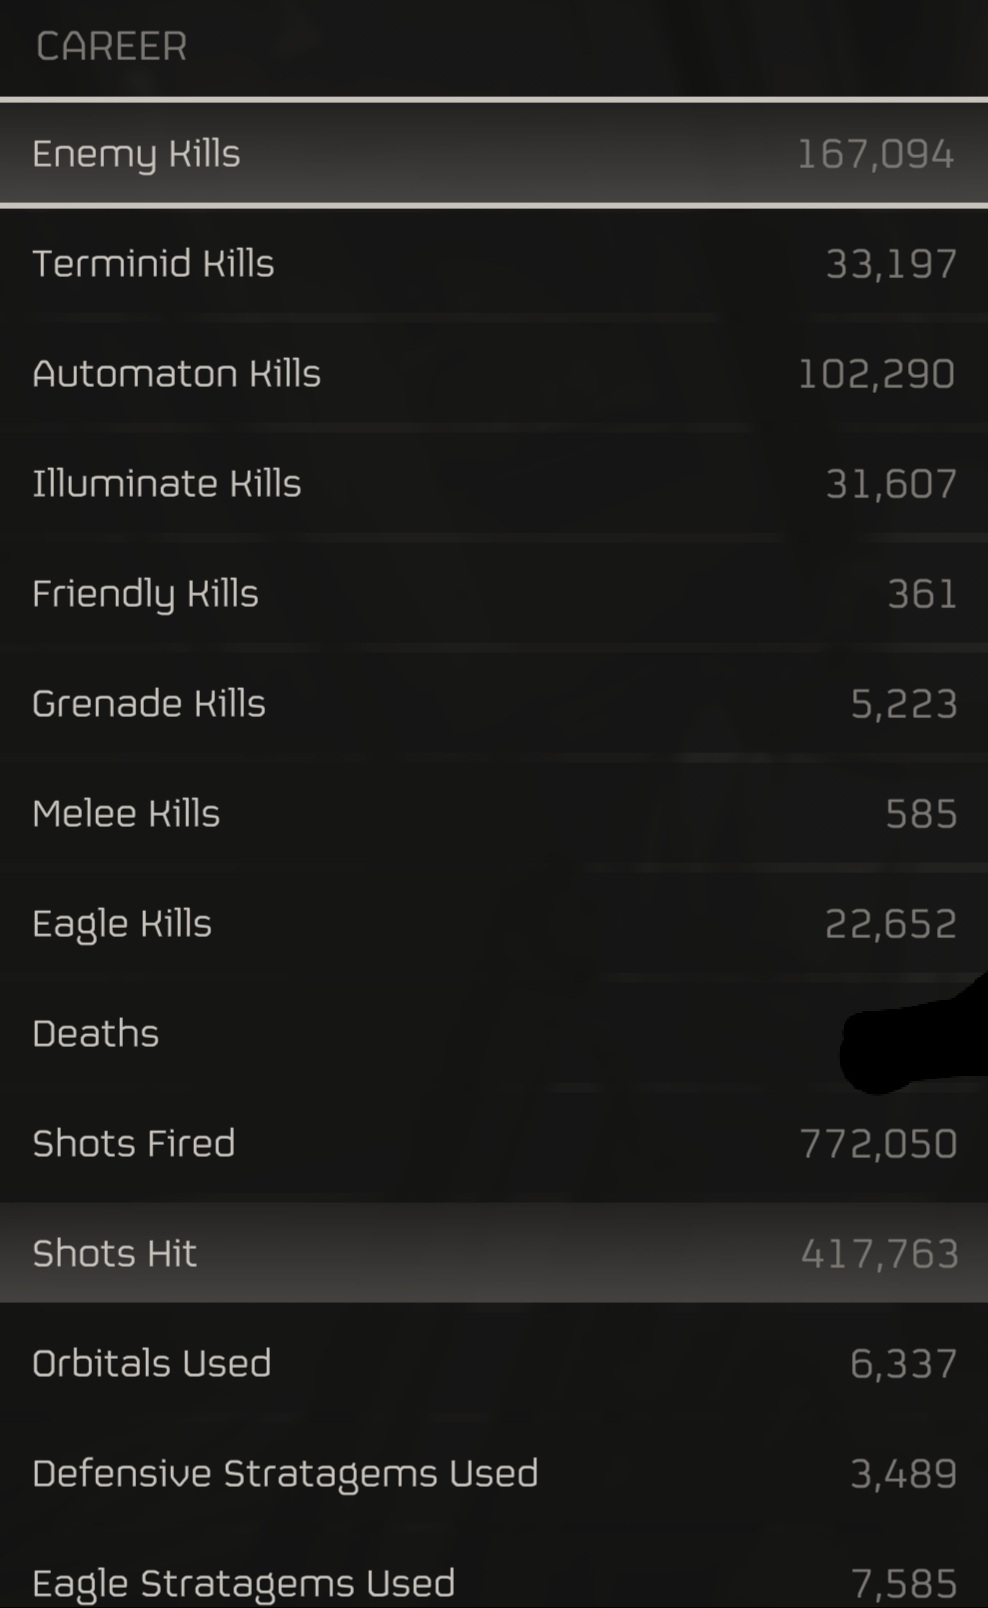The image size is (988, 1608).
Task: Select the CAREER section header
Action: pyautogui.click(x=111, y=46)
